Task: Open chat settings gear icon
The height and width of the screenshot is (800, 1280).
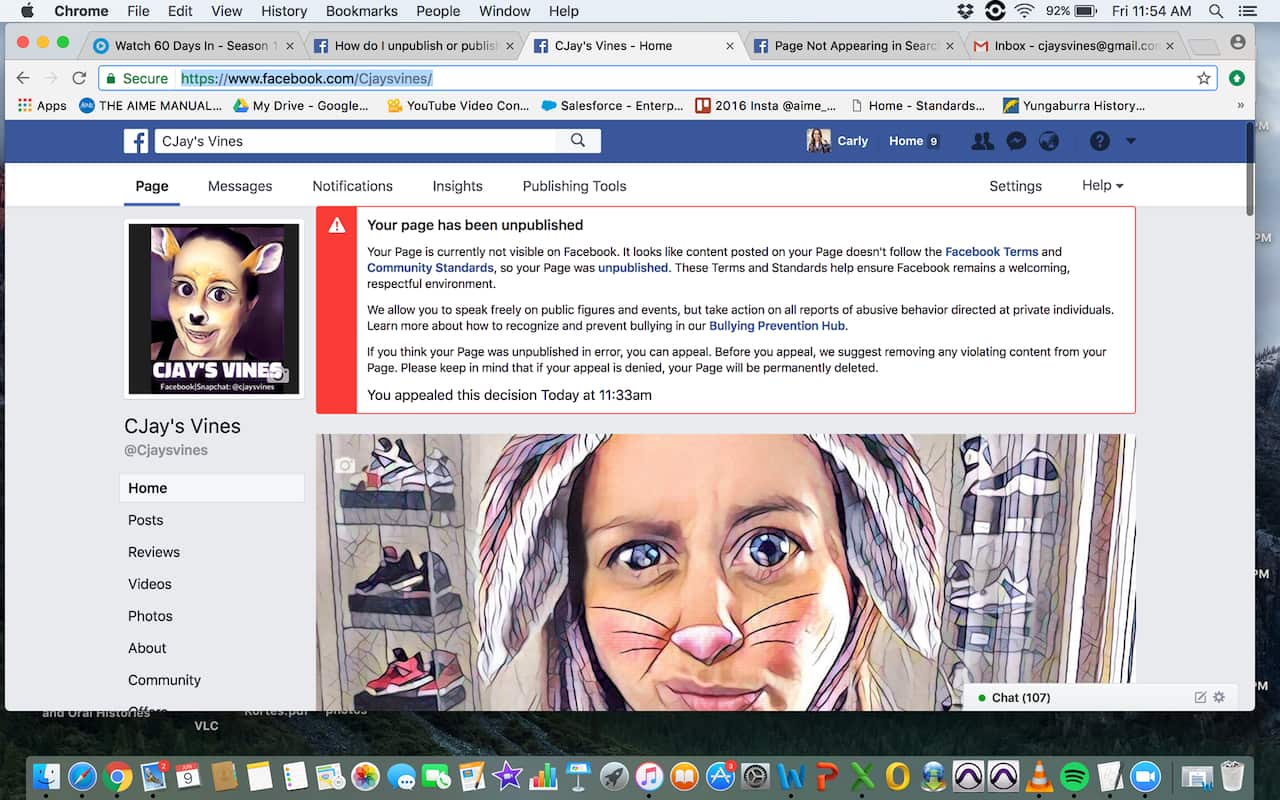Action: (x=1219, y=697)
